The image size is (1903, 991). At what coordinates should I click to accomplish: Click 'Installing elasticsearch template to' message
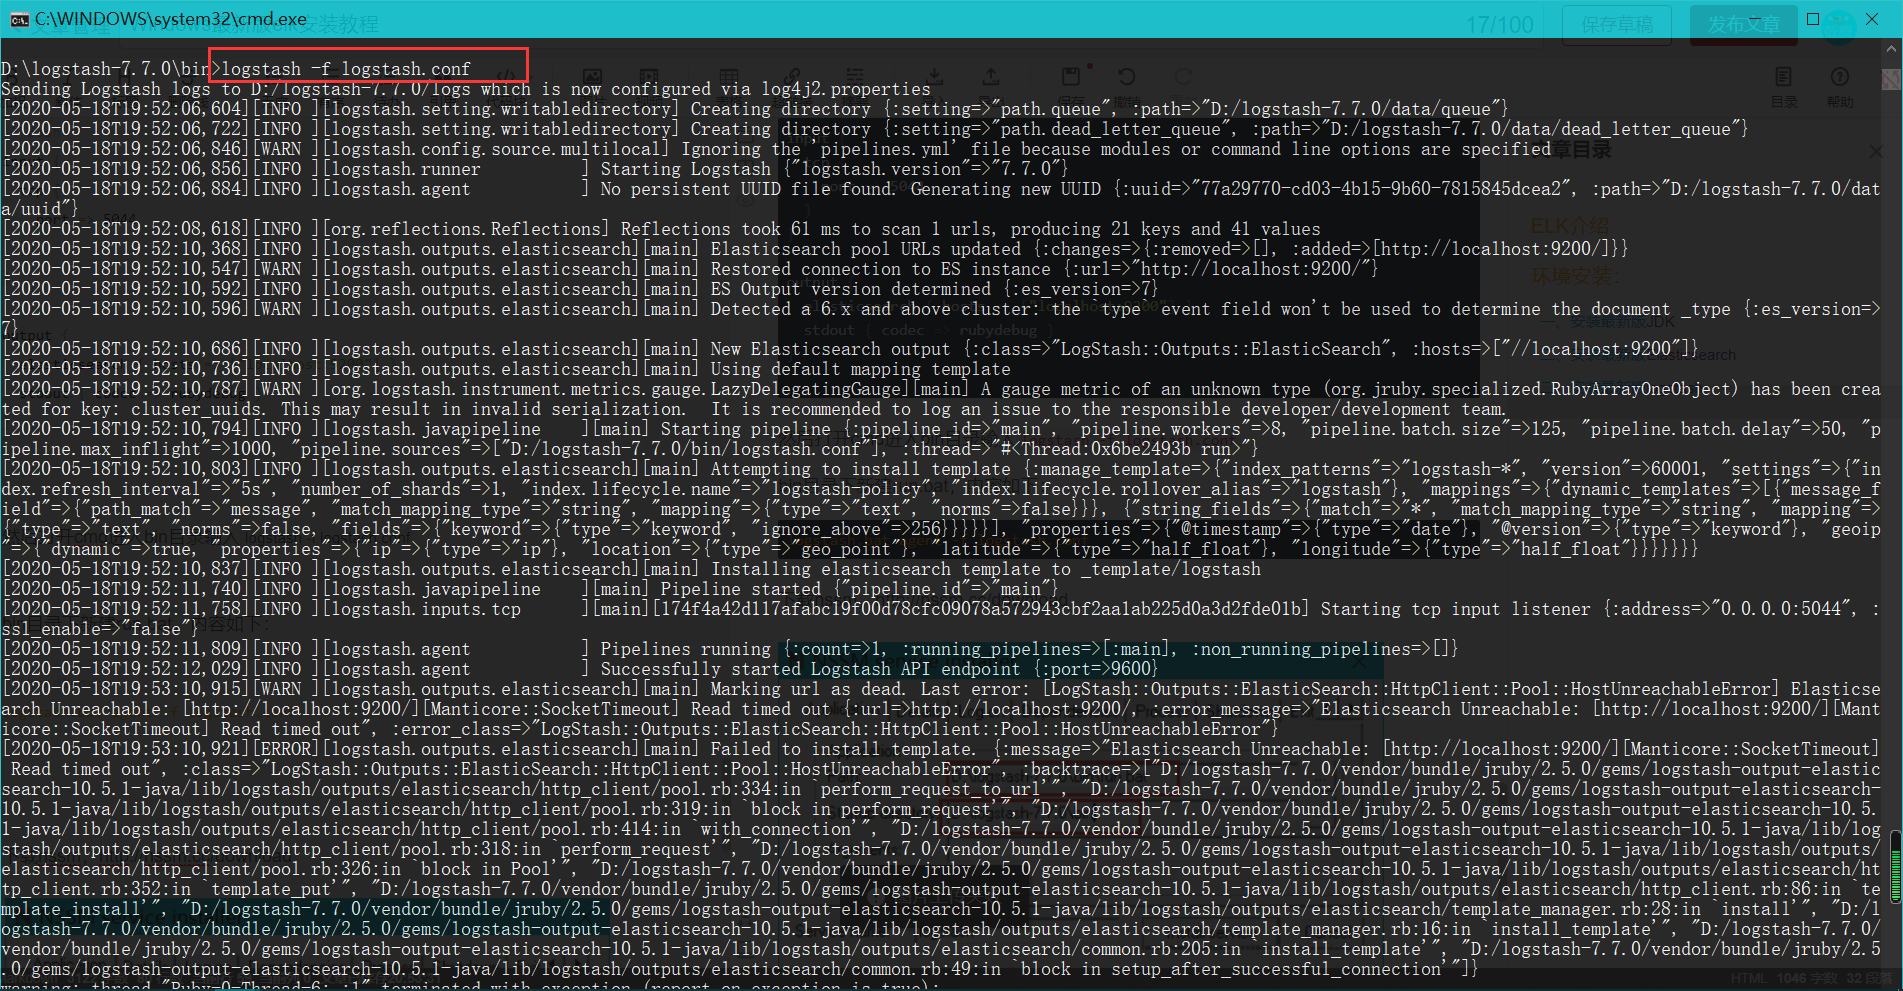click(x=891, y=569)
